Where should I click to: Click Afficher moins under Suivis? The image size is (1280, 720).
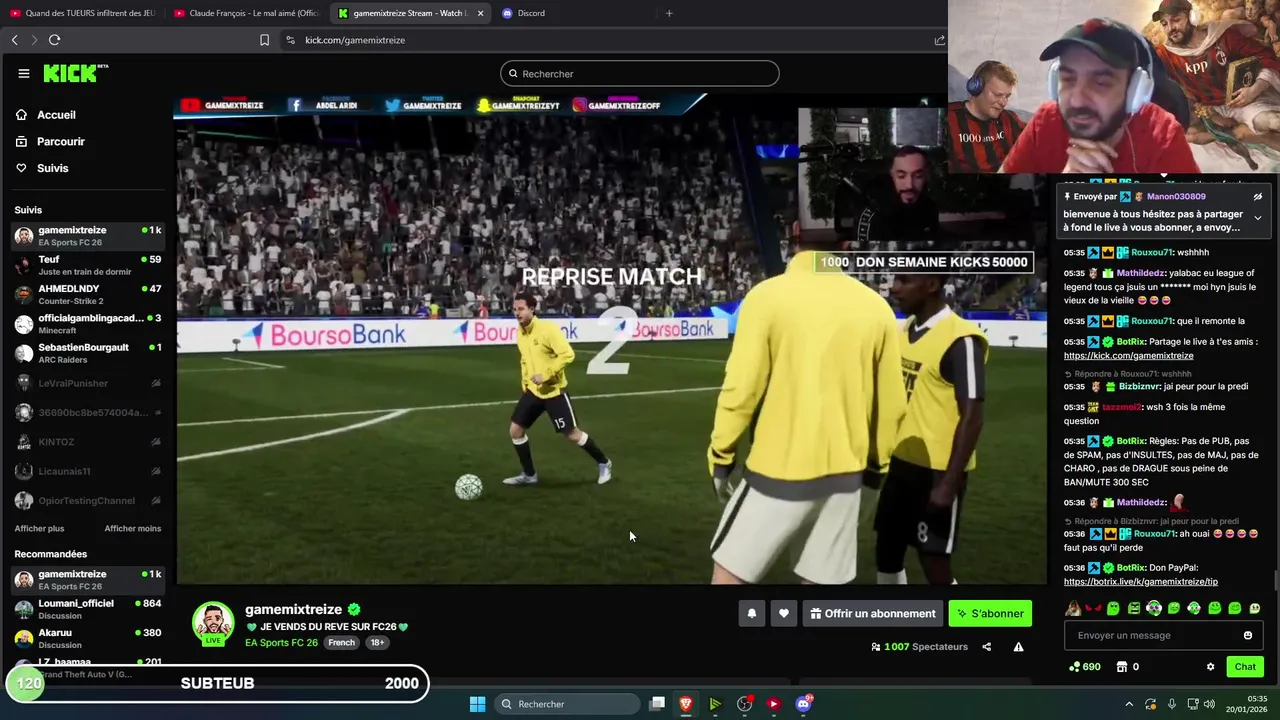pyautogui.click(x=133, y=529)
